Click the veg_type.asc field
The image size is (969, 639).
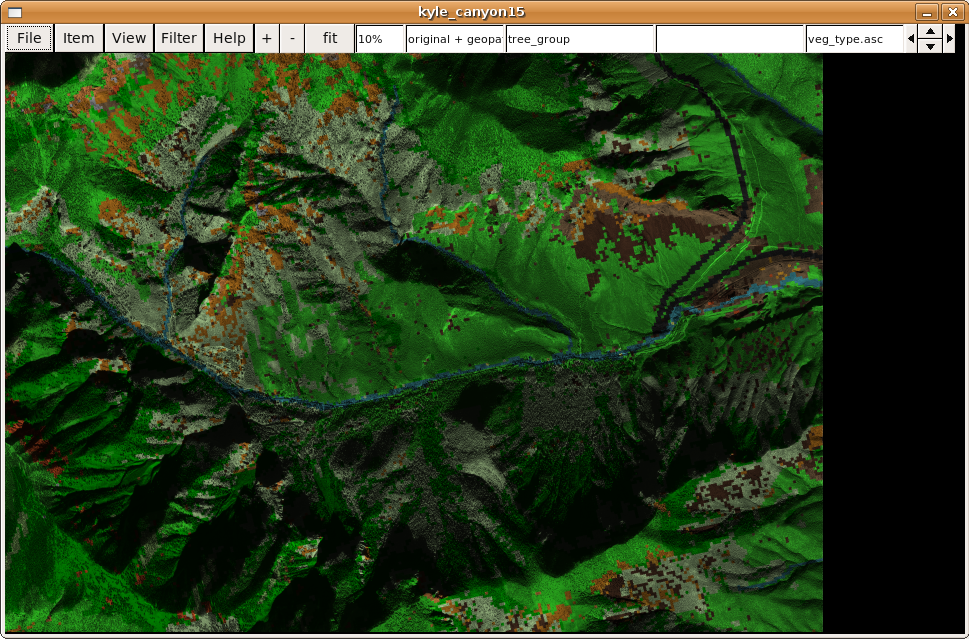tap(854, 39)
